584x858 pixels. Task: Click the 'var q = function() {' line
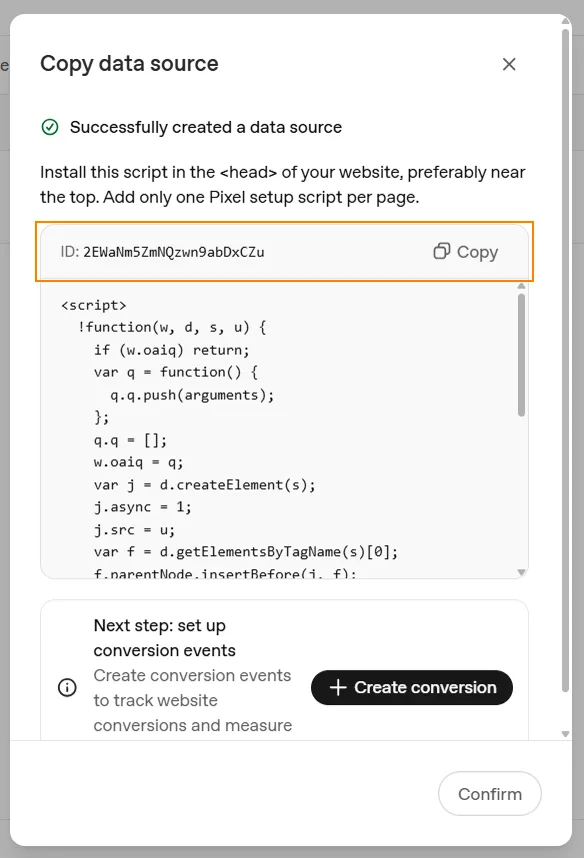[176, 372]
